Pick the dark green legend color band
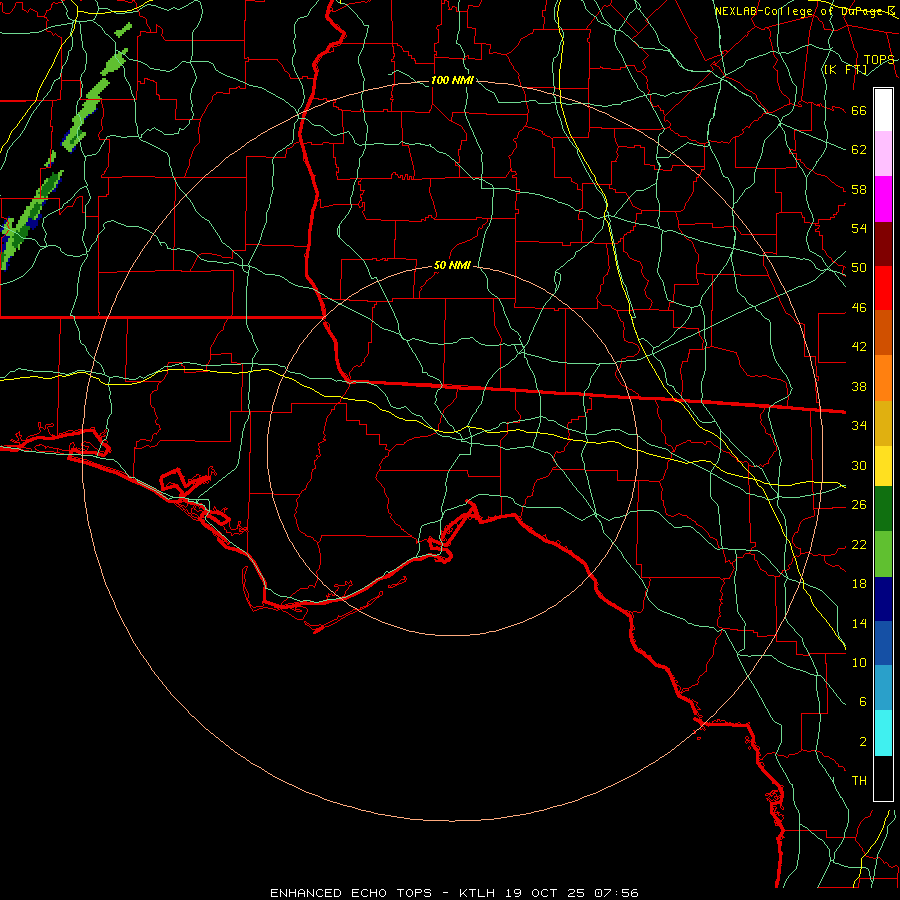This screenshot has height=900, width=900. [883, 509]
